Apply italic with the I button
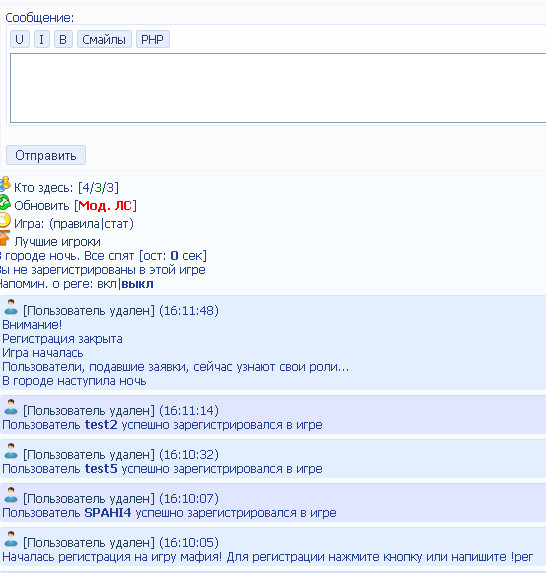Viewport: 546px width, 573px height. pyautogui.click(x=42, y=39)
